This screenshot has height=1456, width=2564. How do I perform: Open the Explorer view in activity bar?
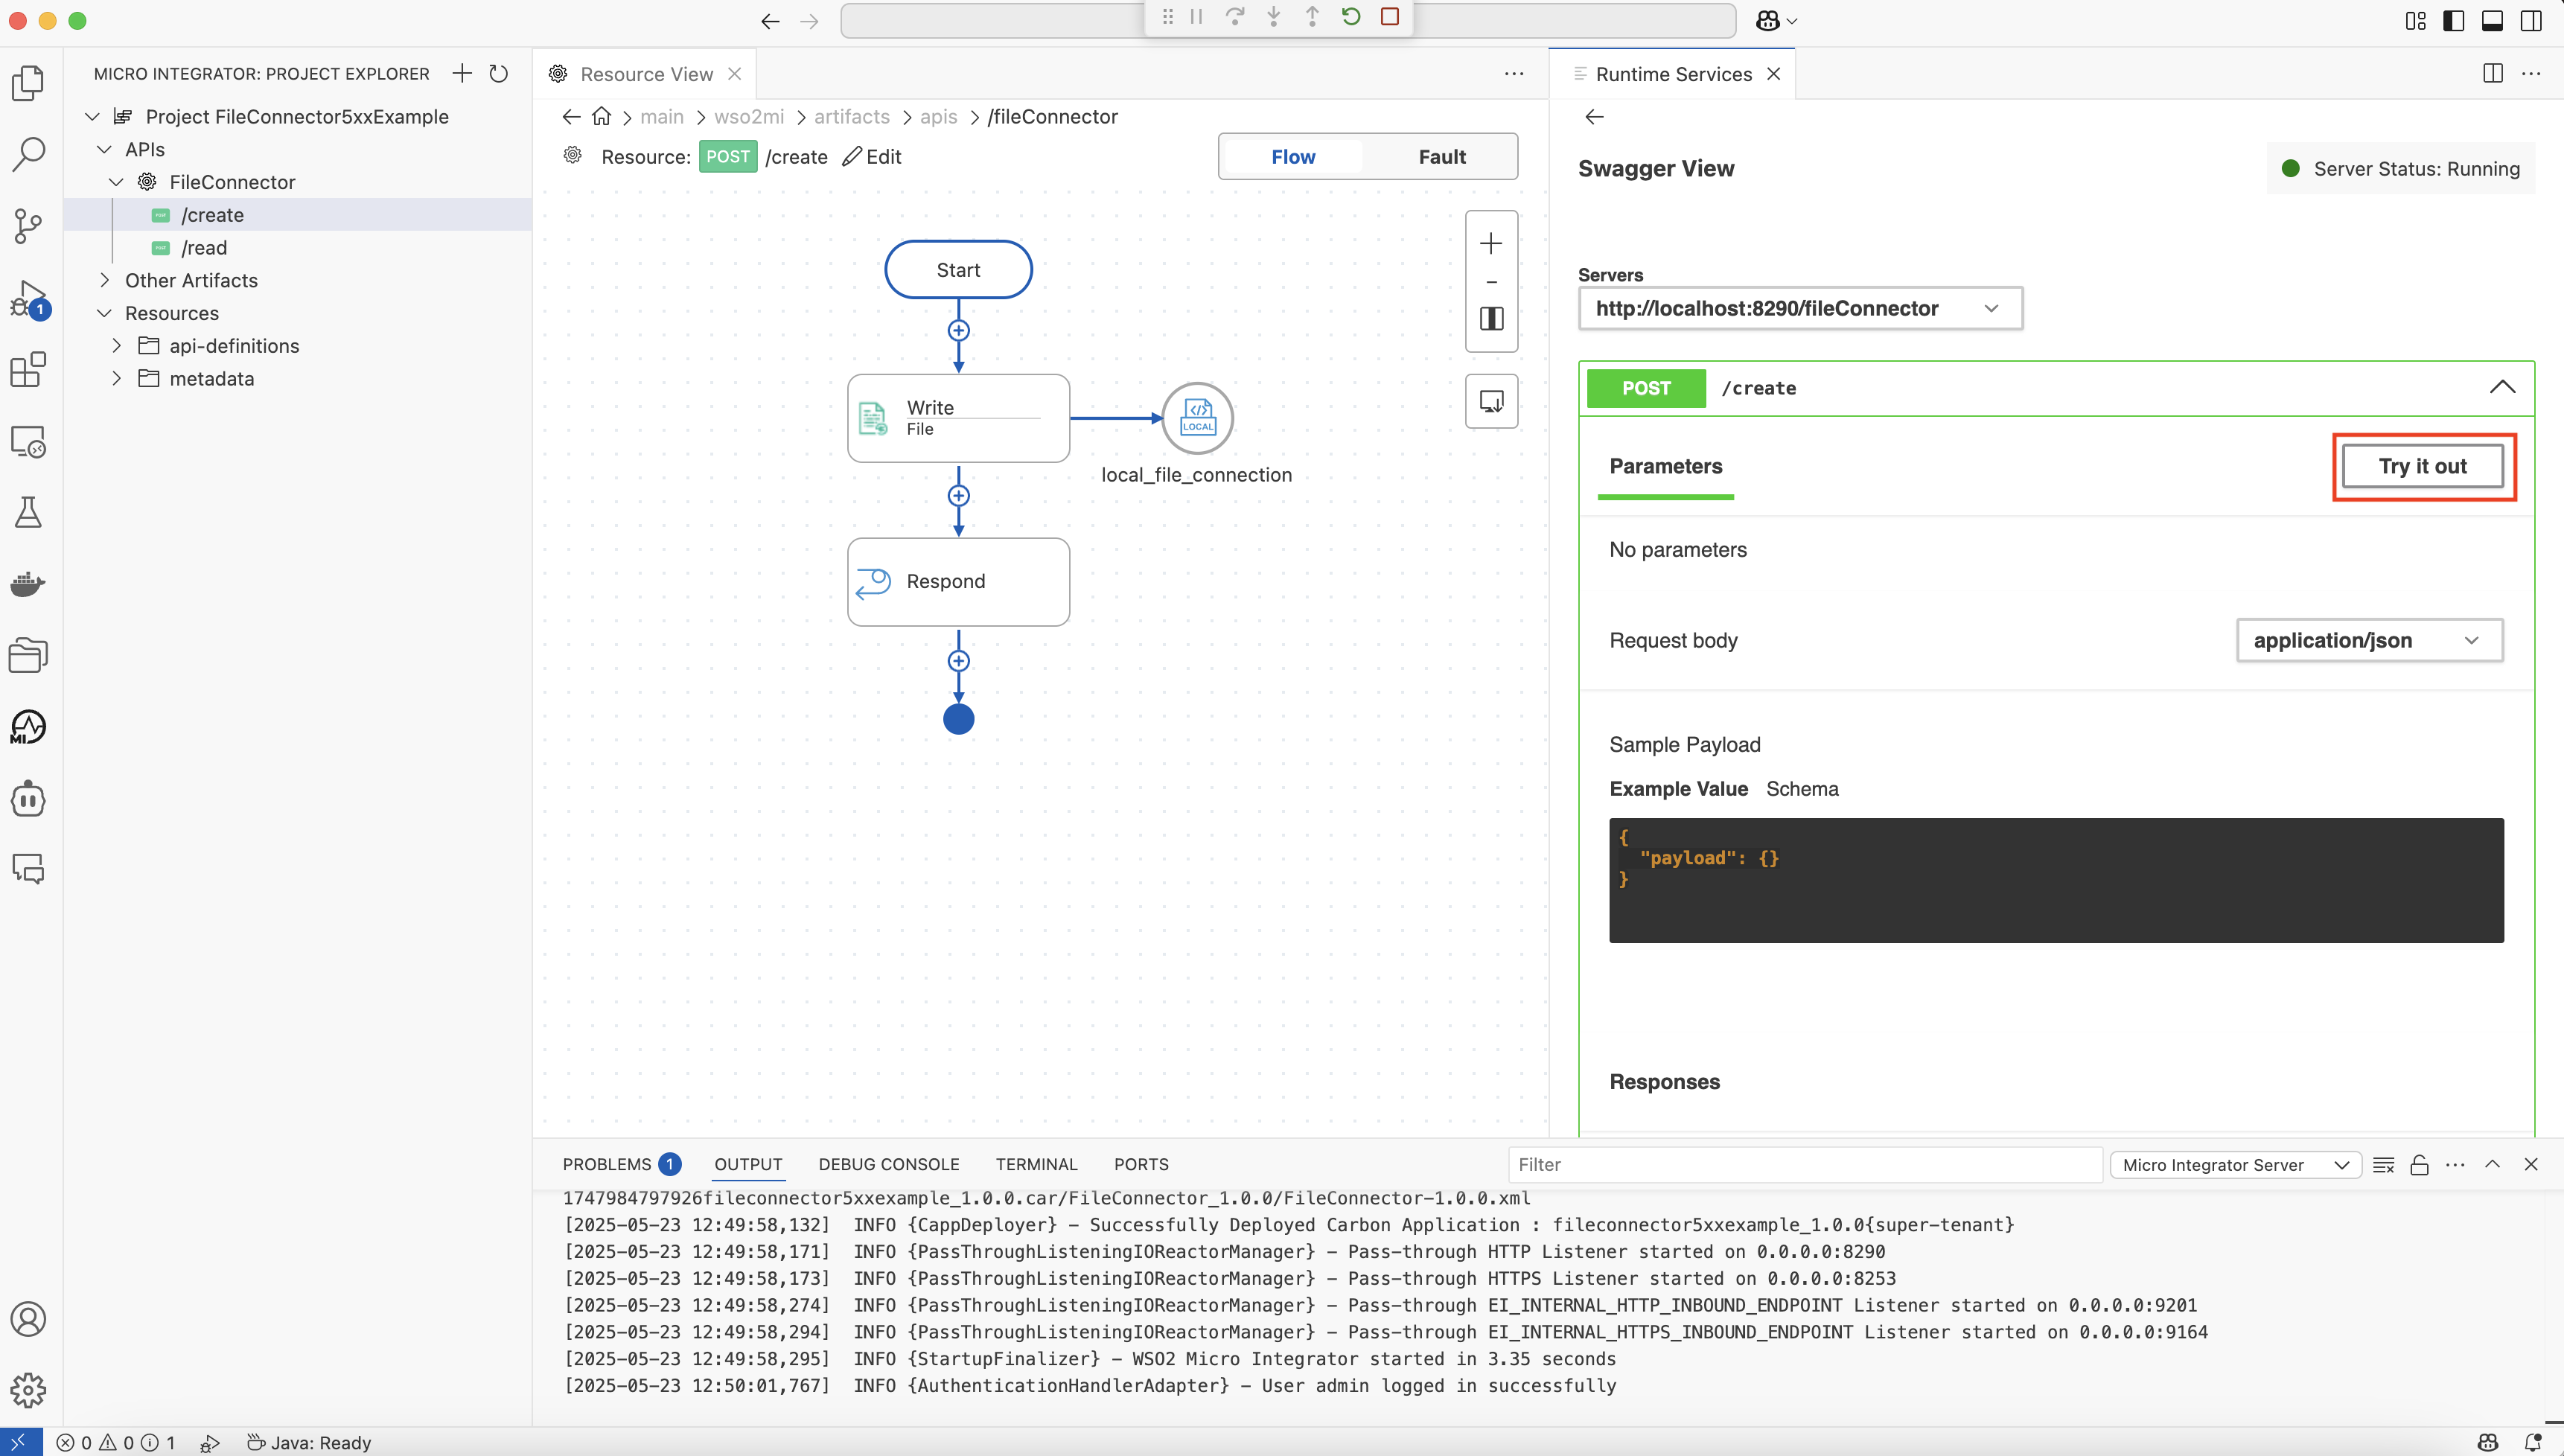[28, 83]
